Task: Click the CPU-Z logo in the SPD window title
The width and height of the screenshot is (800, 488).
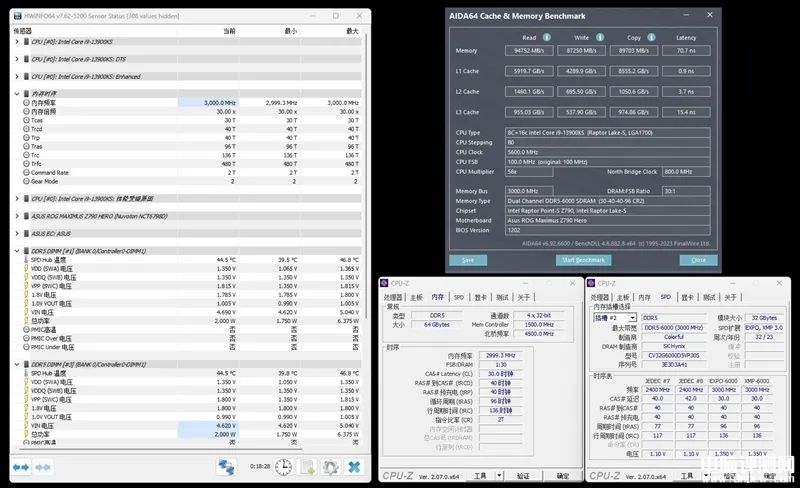Action: pos(591,283)
